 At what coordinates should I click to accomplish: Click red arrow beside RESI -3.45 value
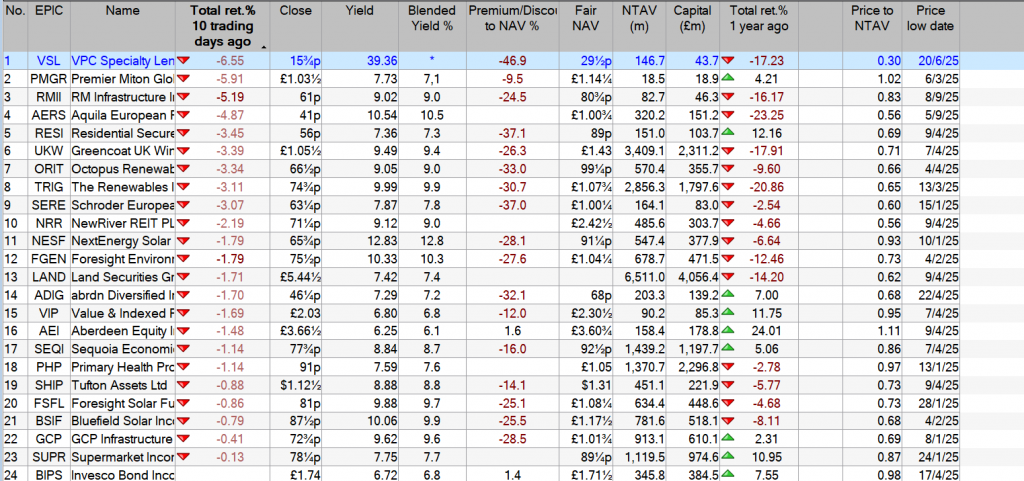[183, 134]
